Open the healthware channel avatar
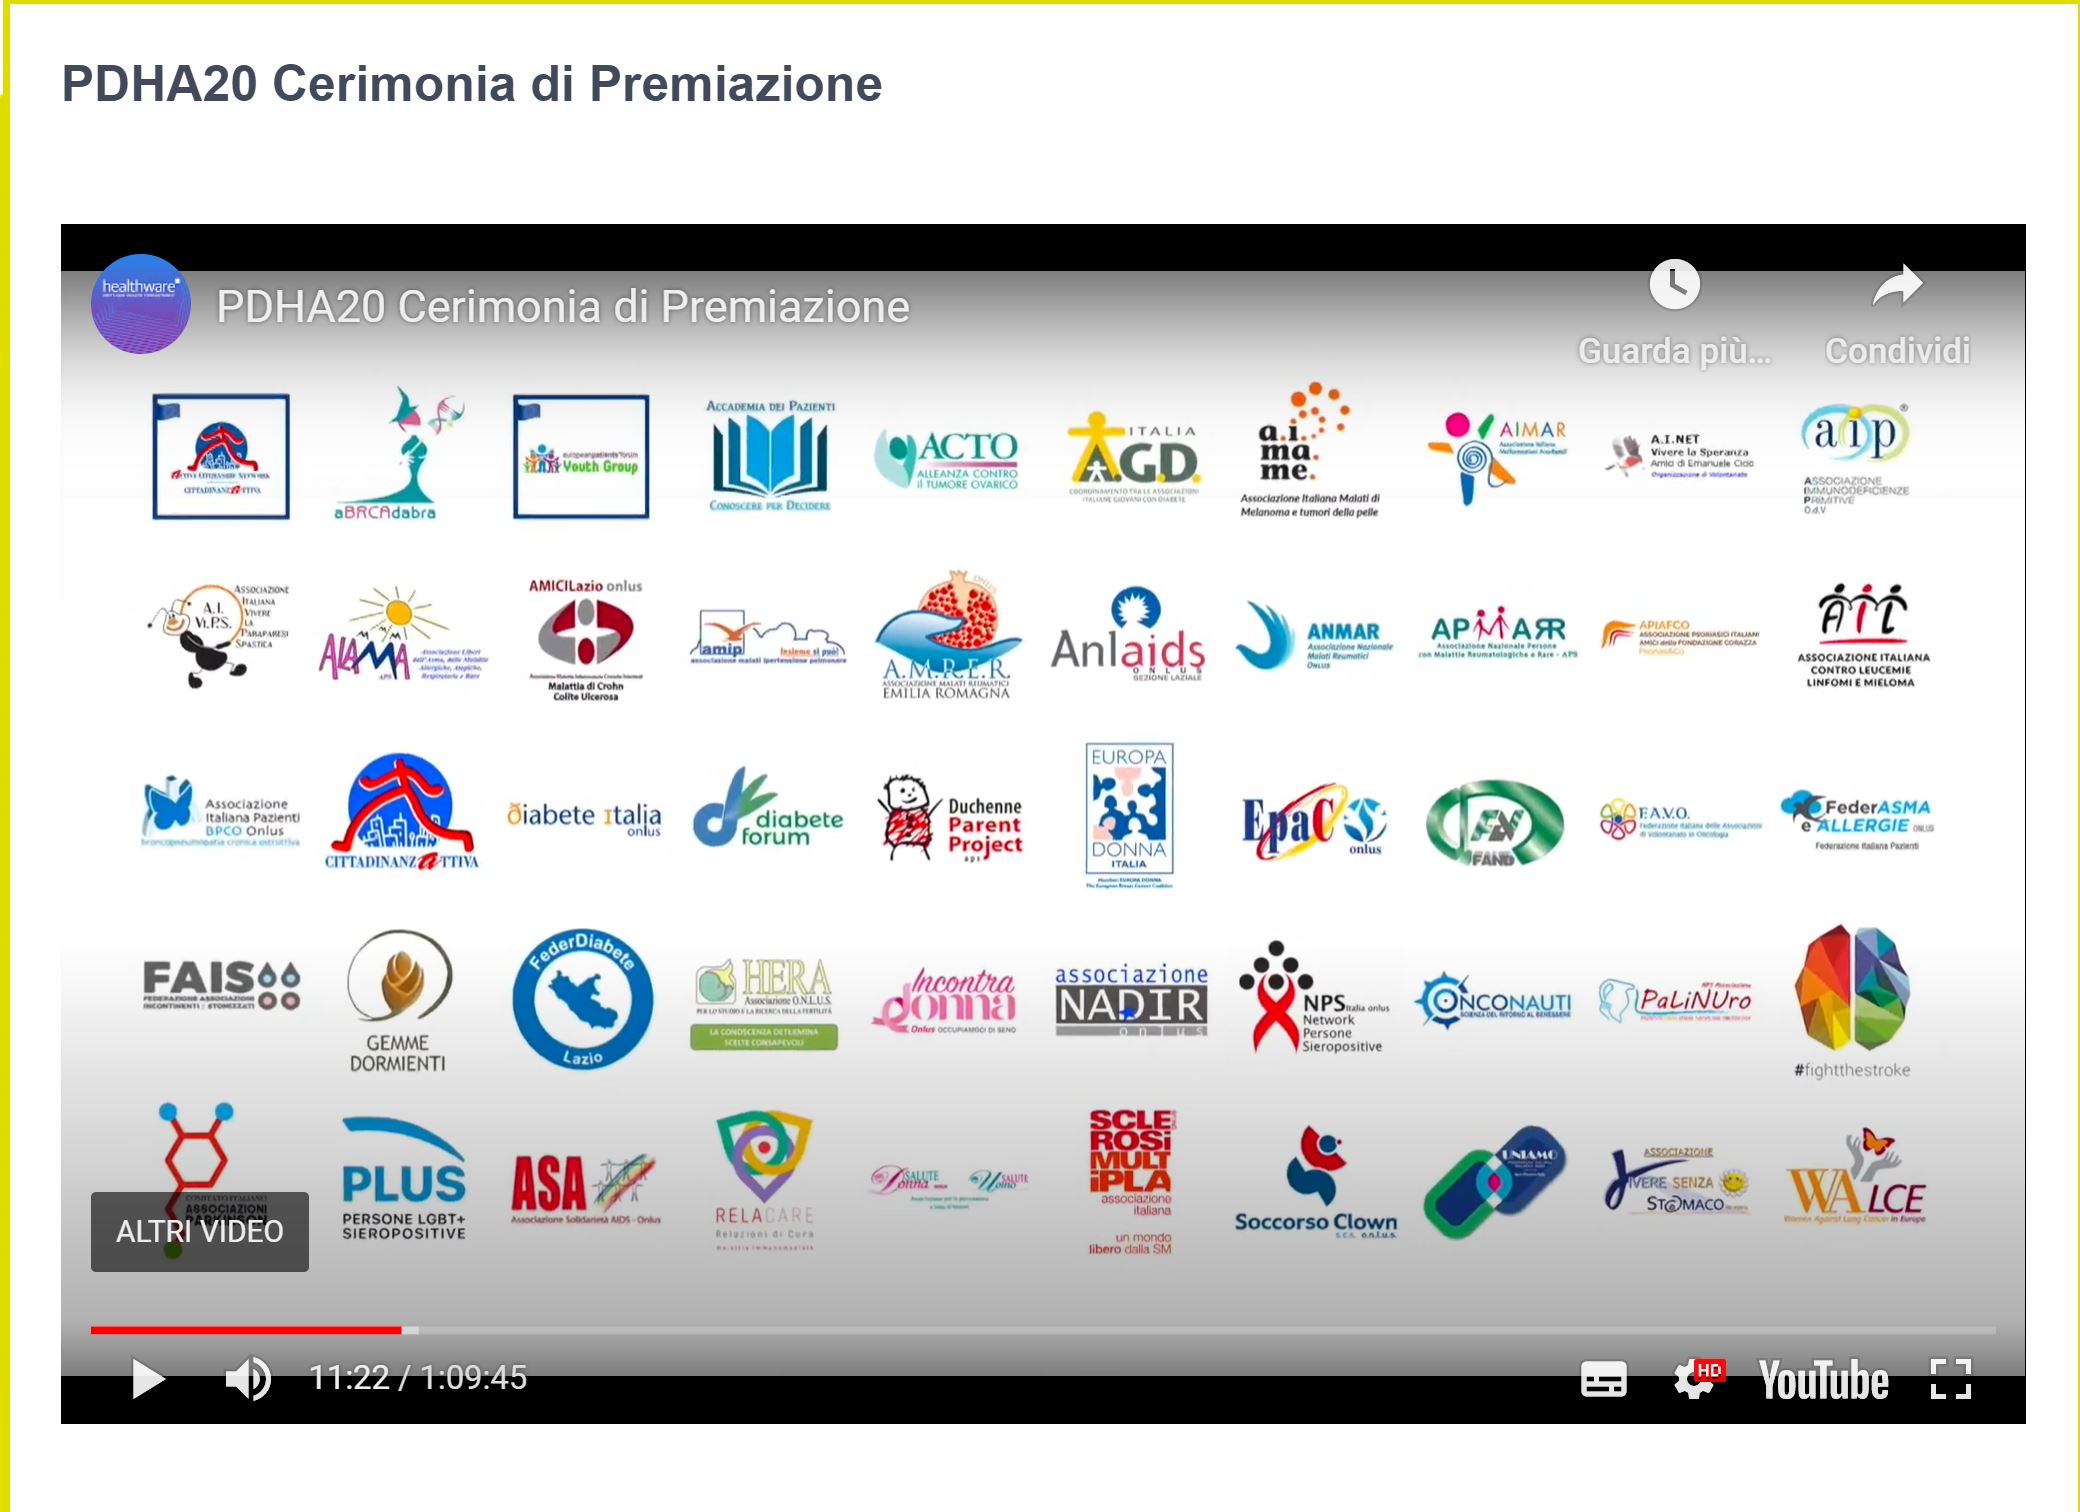This screenshot has height=1512, width=2080. [141, 304]
